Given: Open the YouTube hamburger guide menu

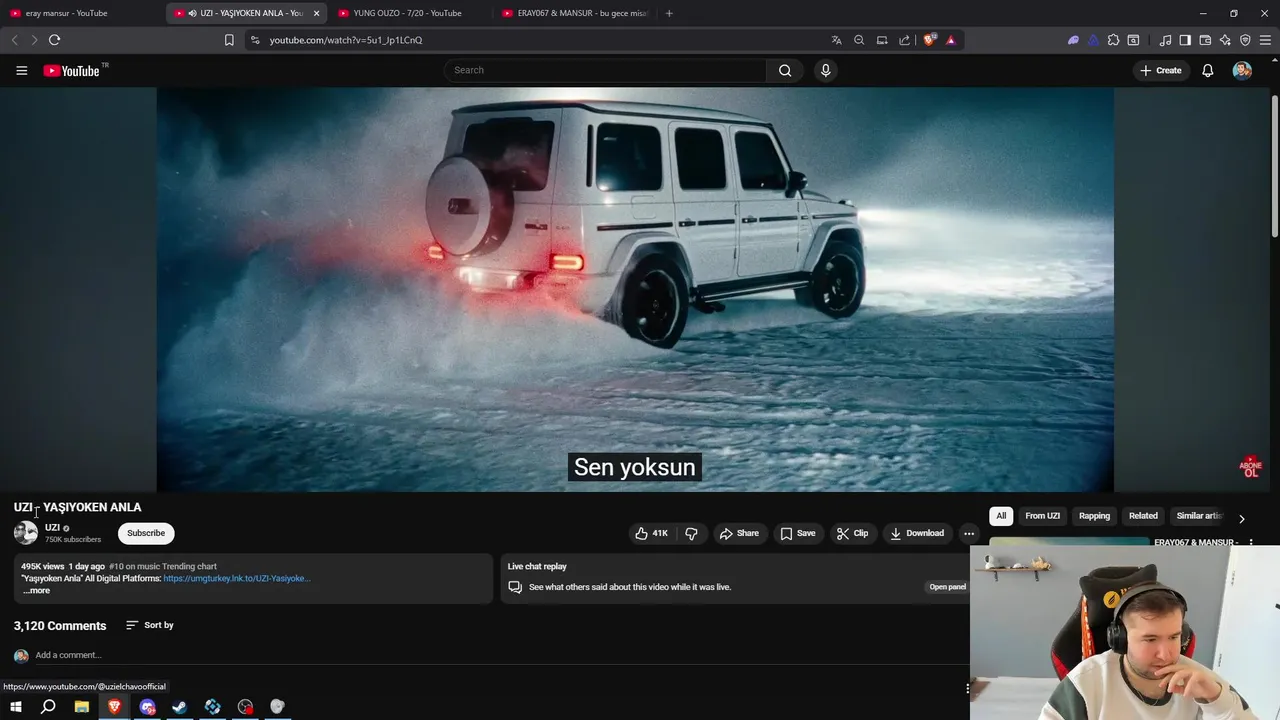Looking at the screenshot, I should (x=21, y=70).
